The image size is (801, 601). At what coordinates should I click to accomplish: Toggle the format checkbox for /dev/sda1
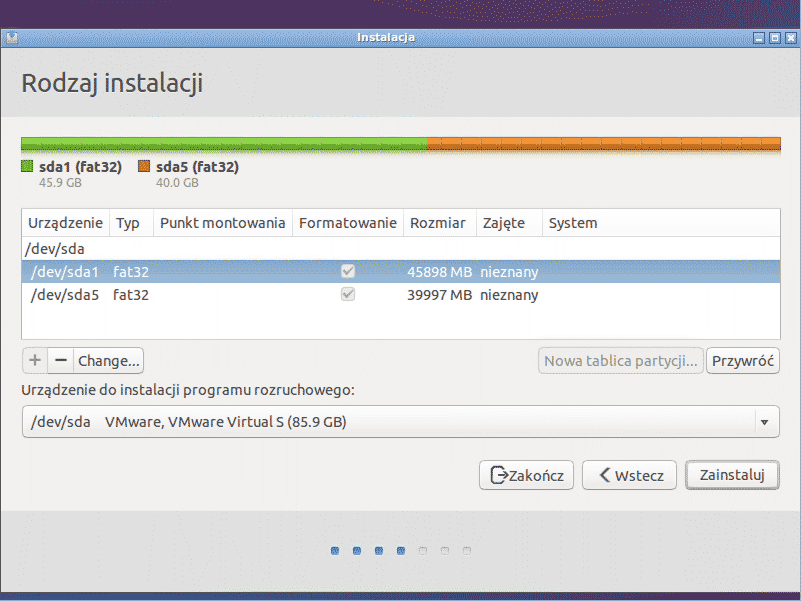click(x=348, y=272)
